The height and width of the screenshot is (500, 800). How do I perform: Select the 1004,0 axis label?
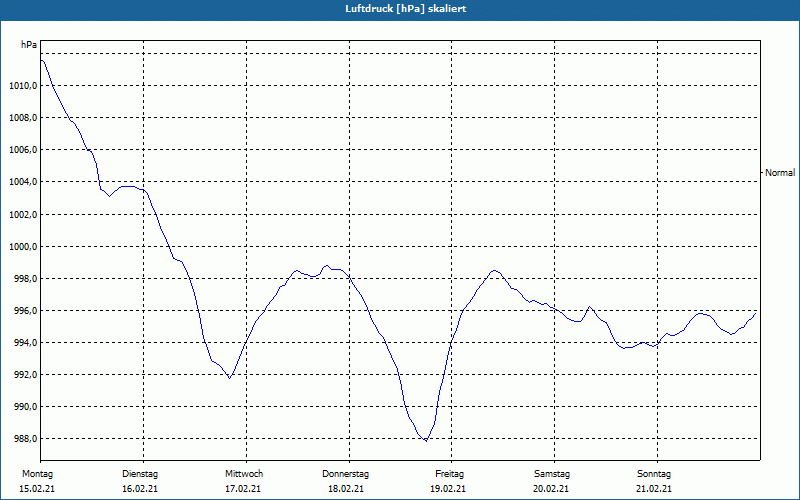[x=23, y=182]
